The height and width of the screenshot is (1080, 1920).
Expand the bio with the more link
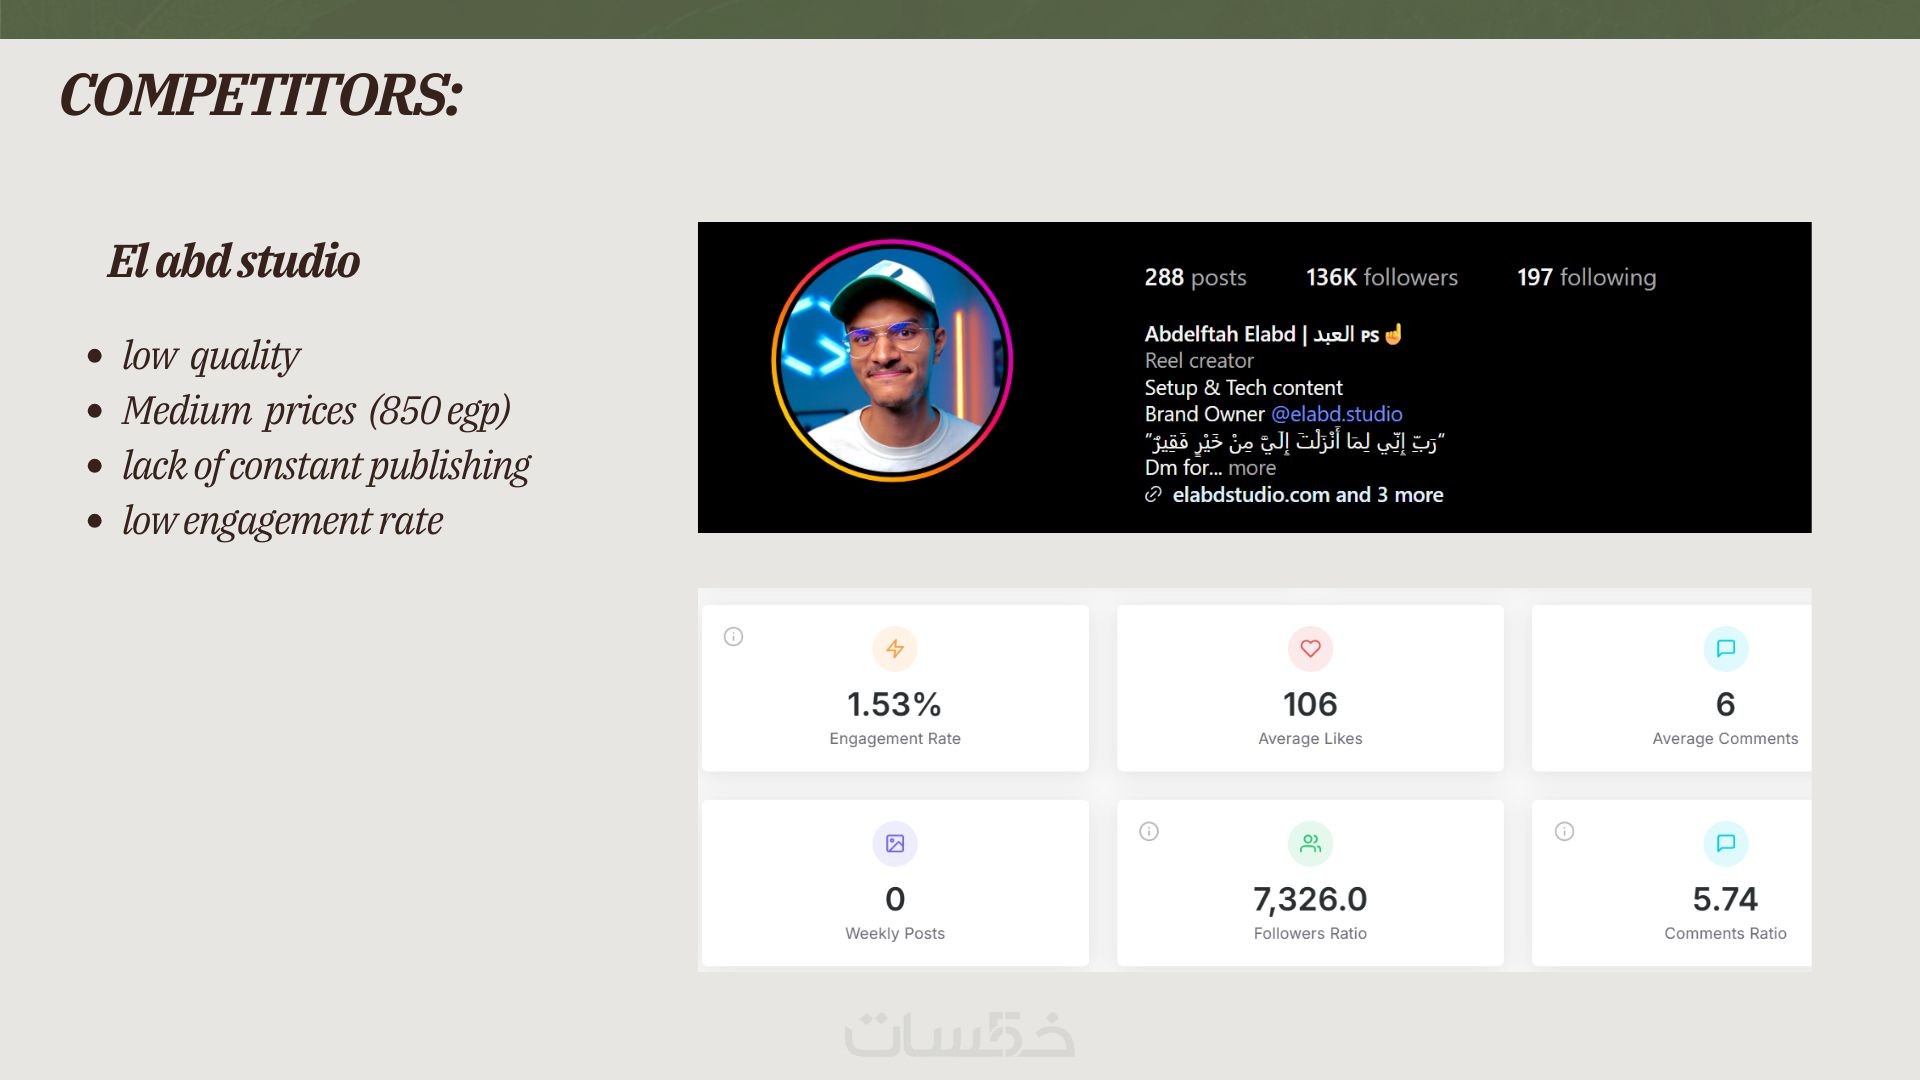pyautogui.click(x=1252, y=468)
